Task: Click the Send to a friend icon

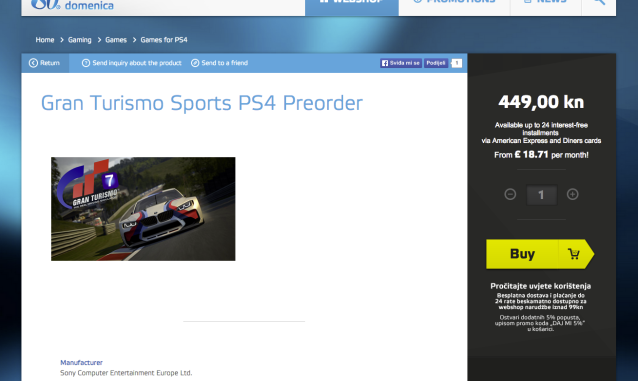Action: (x=195, y=63)
